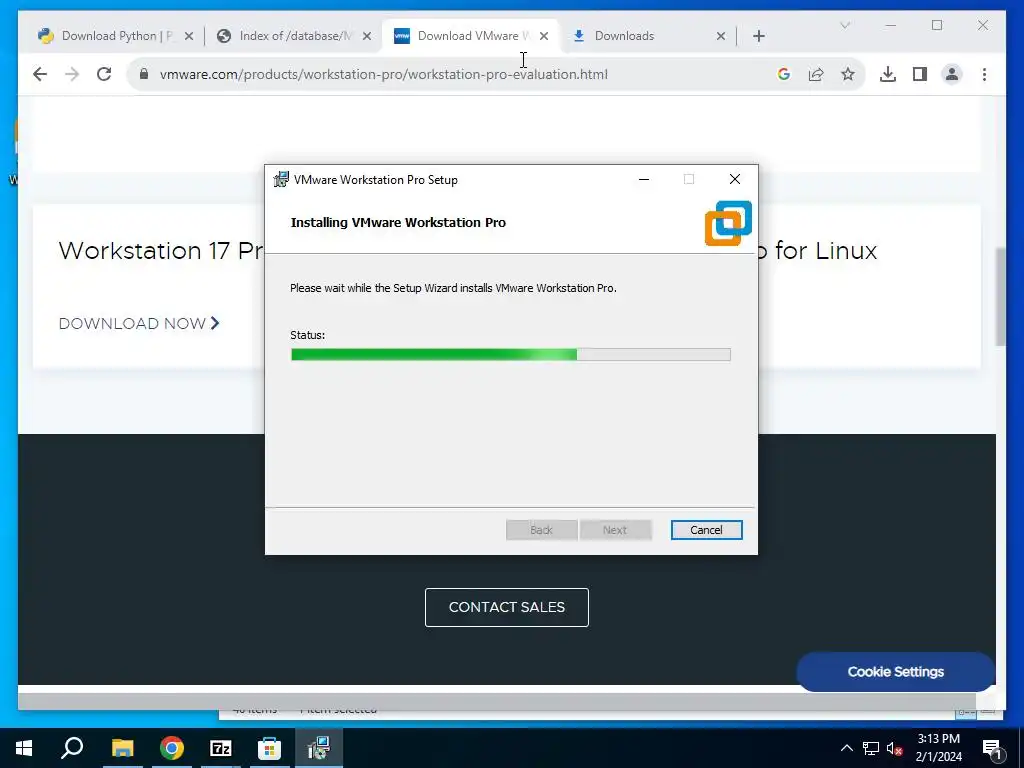Click DOWNLOAD NOW link for Workstation 17

click(138, 323)
